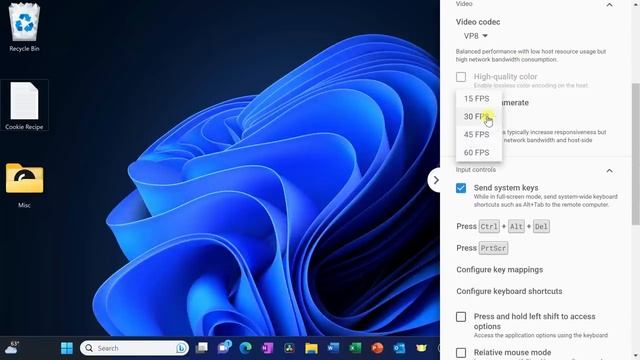Open File Explorer from taskbar
Image resolution: width=640 pixels, height=360 pixels.
tap(311, 348)
